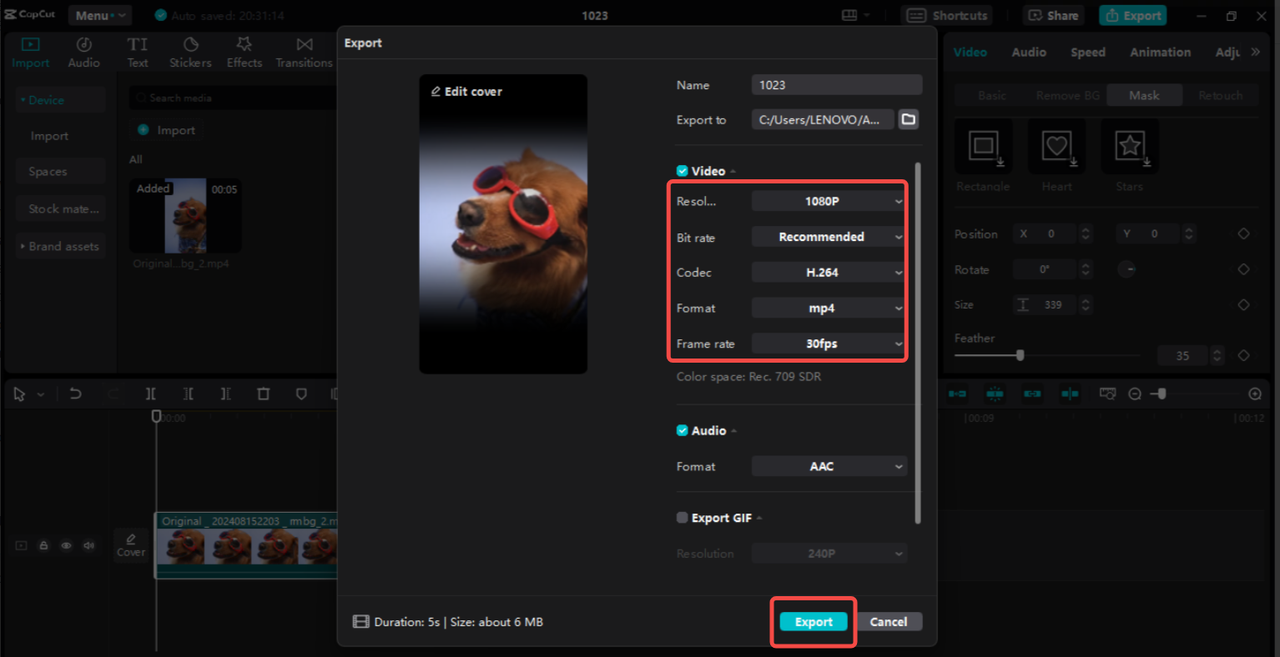
Task: Open the Resolution 1080P dropdown
Action: (829, 201)
